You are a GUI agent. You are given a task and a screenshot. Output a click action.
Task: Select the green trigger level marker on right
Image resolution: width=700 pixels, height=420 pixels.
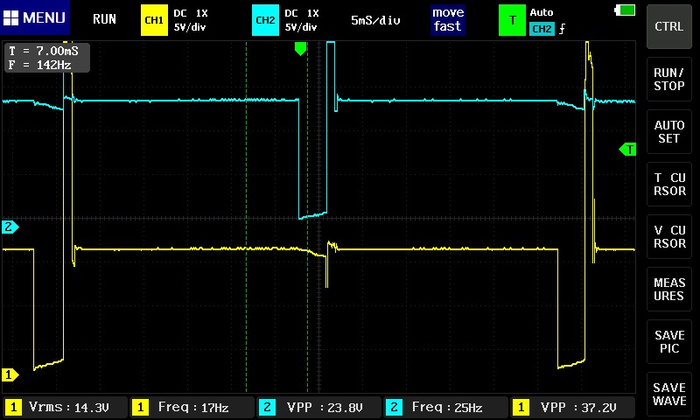(x=629, y=149)
